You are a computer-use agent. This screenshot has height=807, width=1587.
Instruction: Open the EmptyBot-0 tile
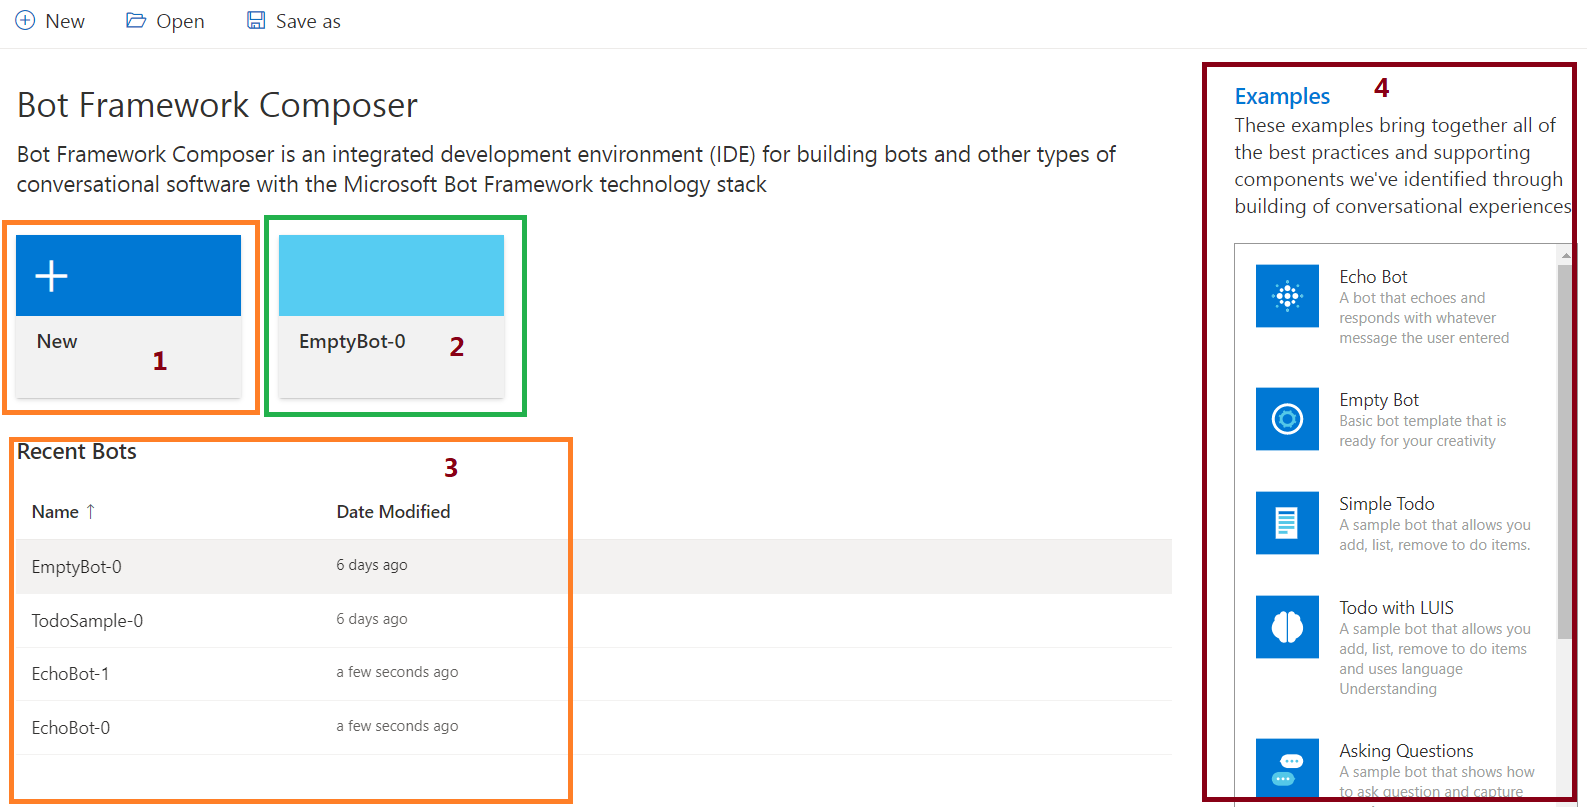point(391,316)
